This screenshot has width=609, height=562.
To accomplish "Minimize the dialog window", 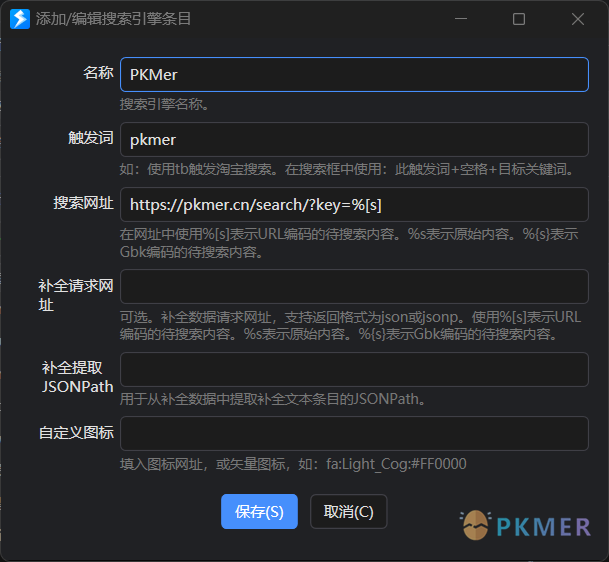I will [461, 19].
